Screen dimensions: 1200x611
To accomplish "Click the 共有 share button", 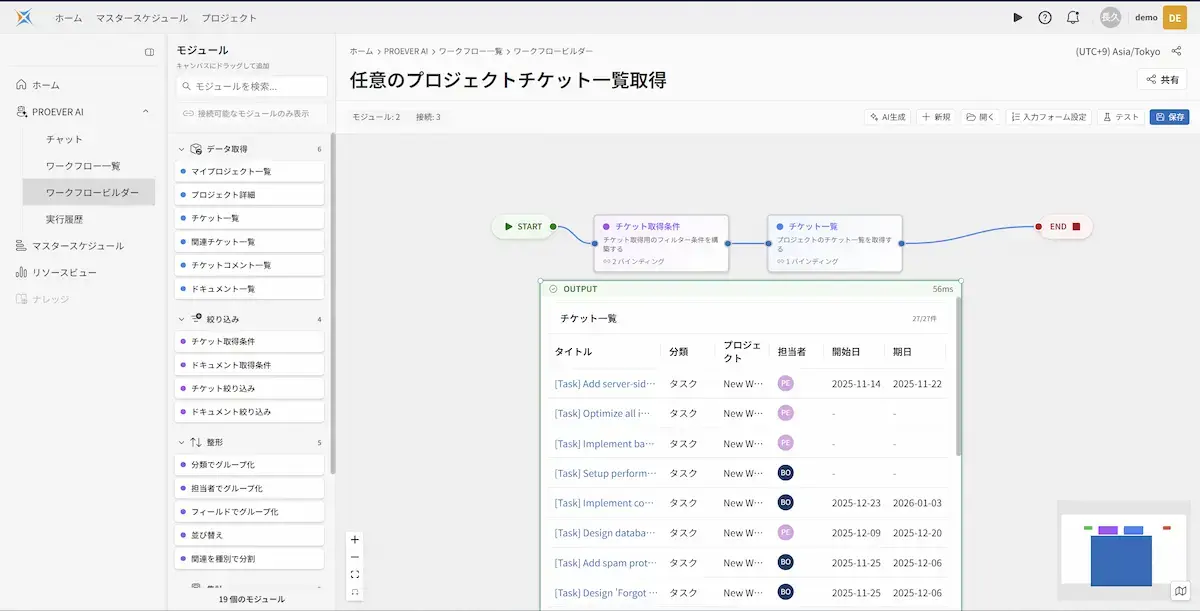I will point(1162,80).
